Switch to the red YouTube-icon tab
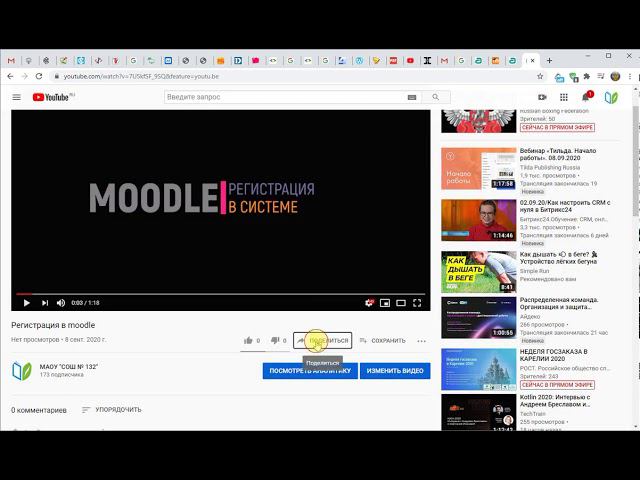This screenshot has height=480, width=640. click(x=410, y=61)
